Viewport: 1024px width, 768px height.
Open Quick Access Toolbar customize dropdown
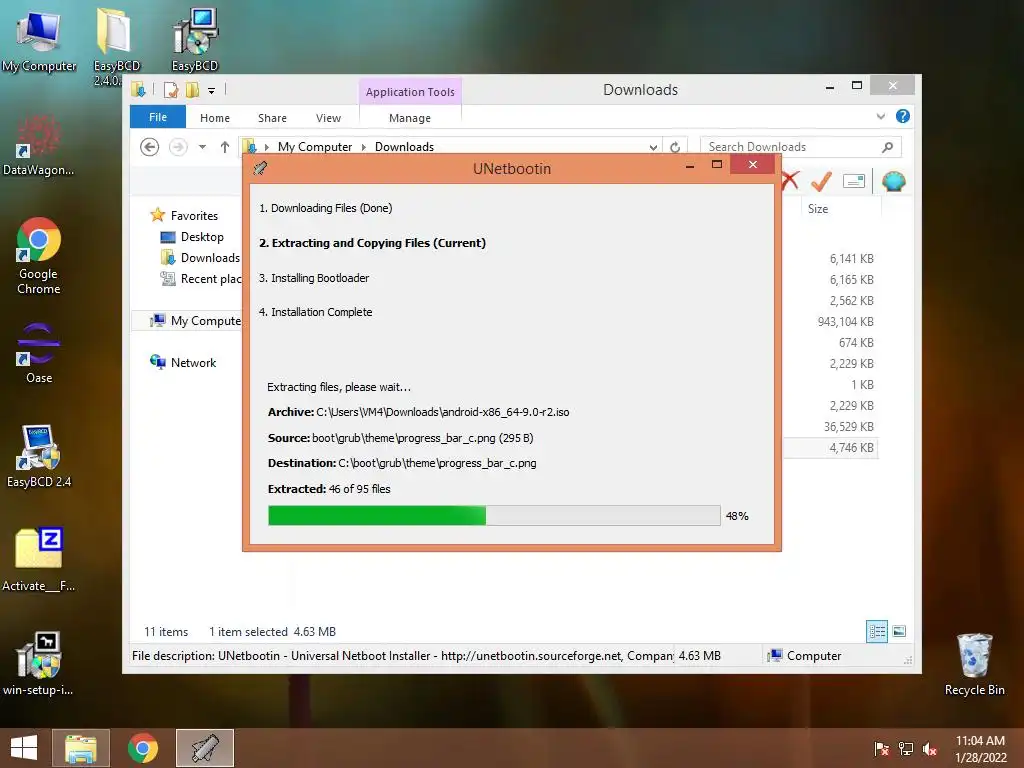[212, 91]
